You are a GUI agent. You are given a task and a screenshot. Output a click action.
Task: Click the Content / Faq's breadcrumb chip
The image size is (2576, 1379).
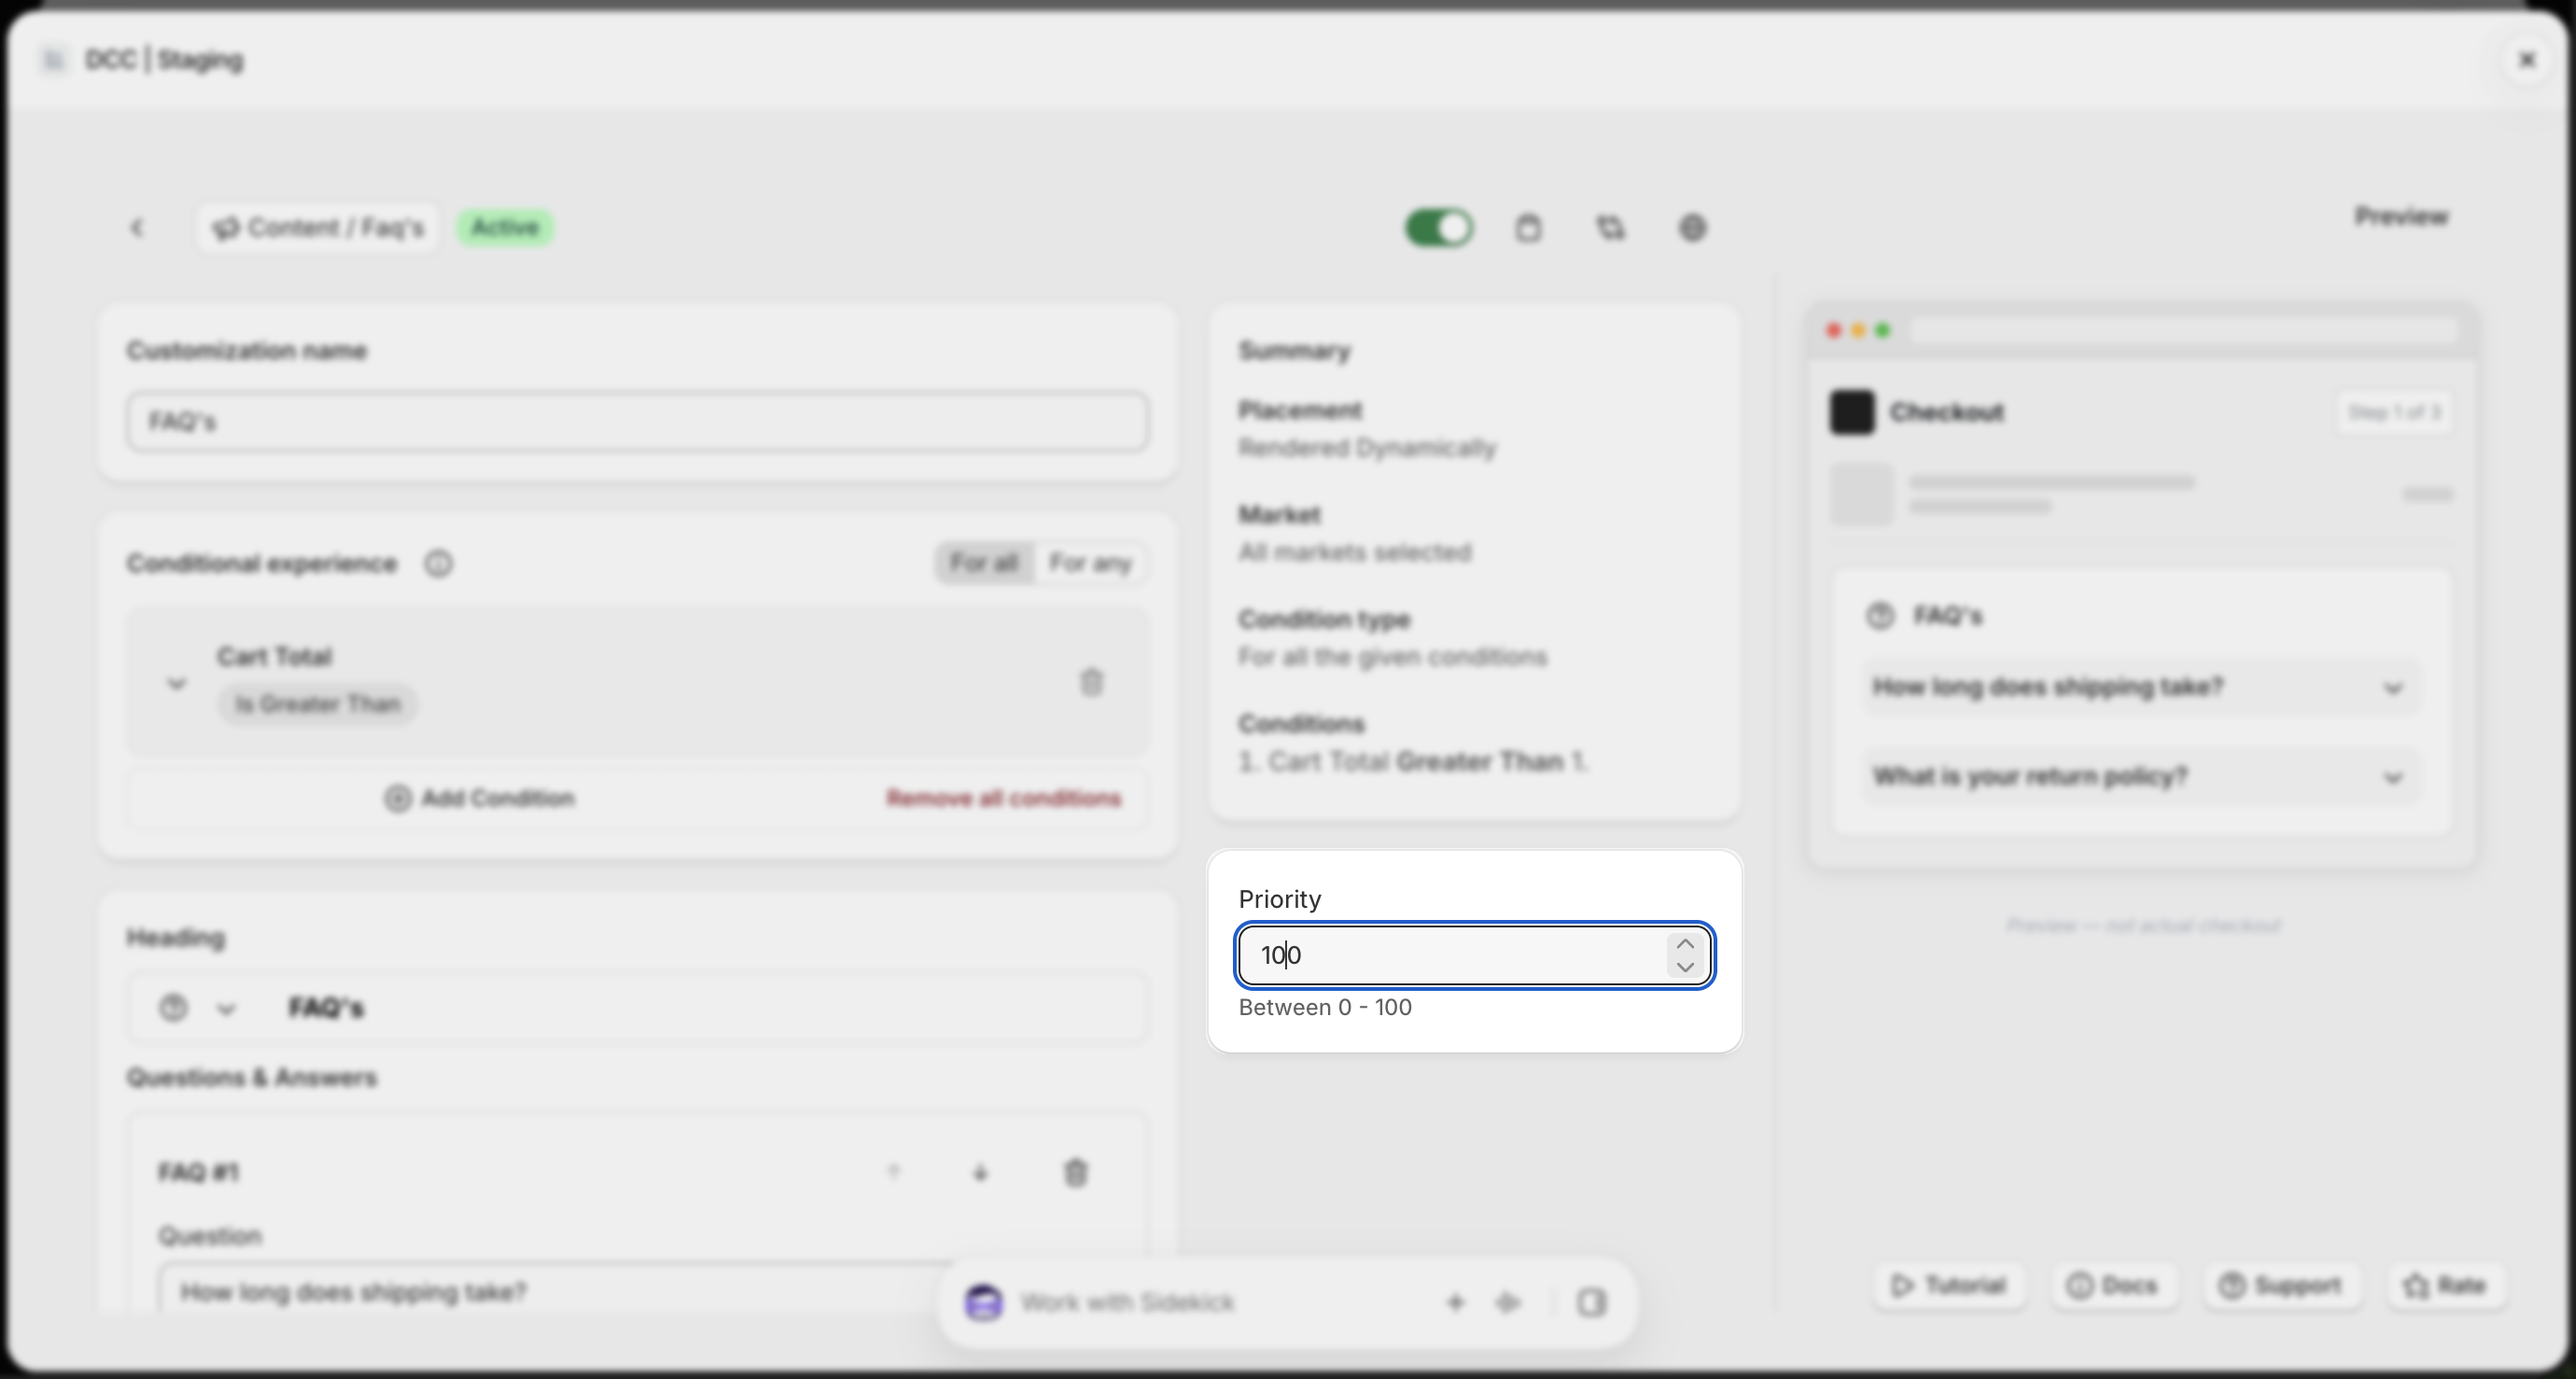pyautogui.click(x=318, y=228)
